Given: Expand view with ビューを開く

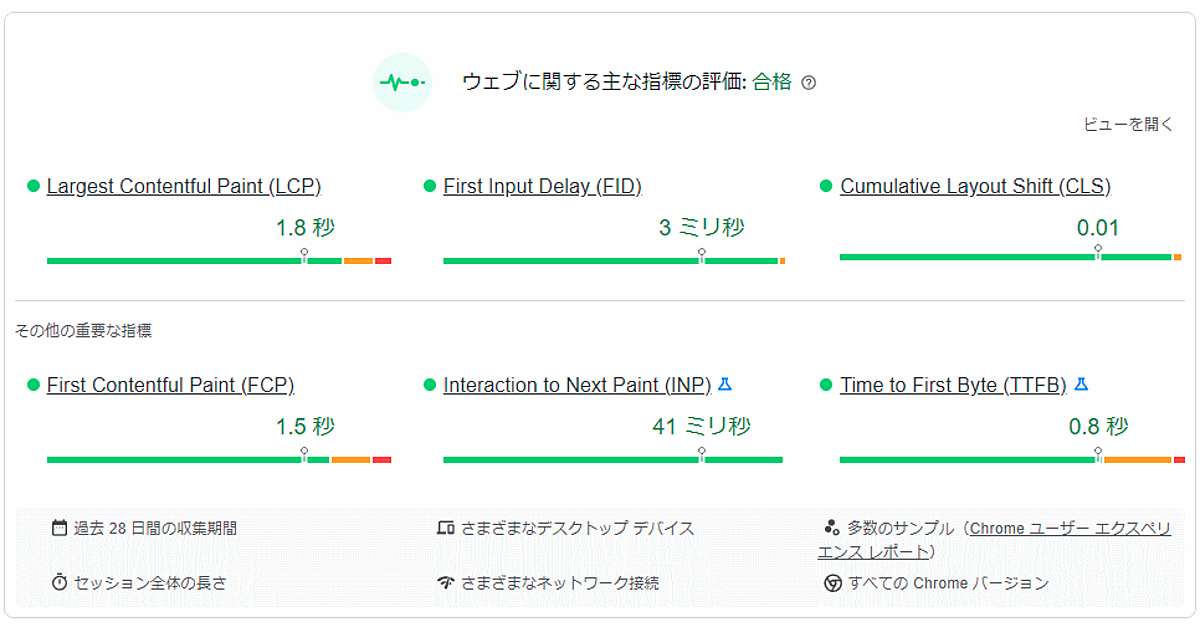Looking at the screenshot, I should pos(1128,125).
